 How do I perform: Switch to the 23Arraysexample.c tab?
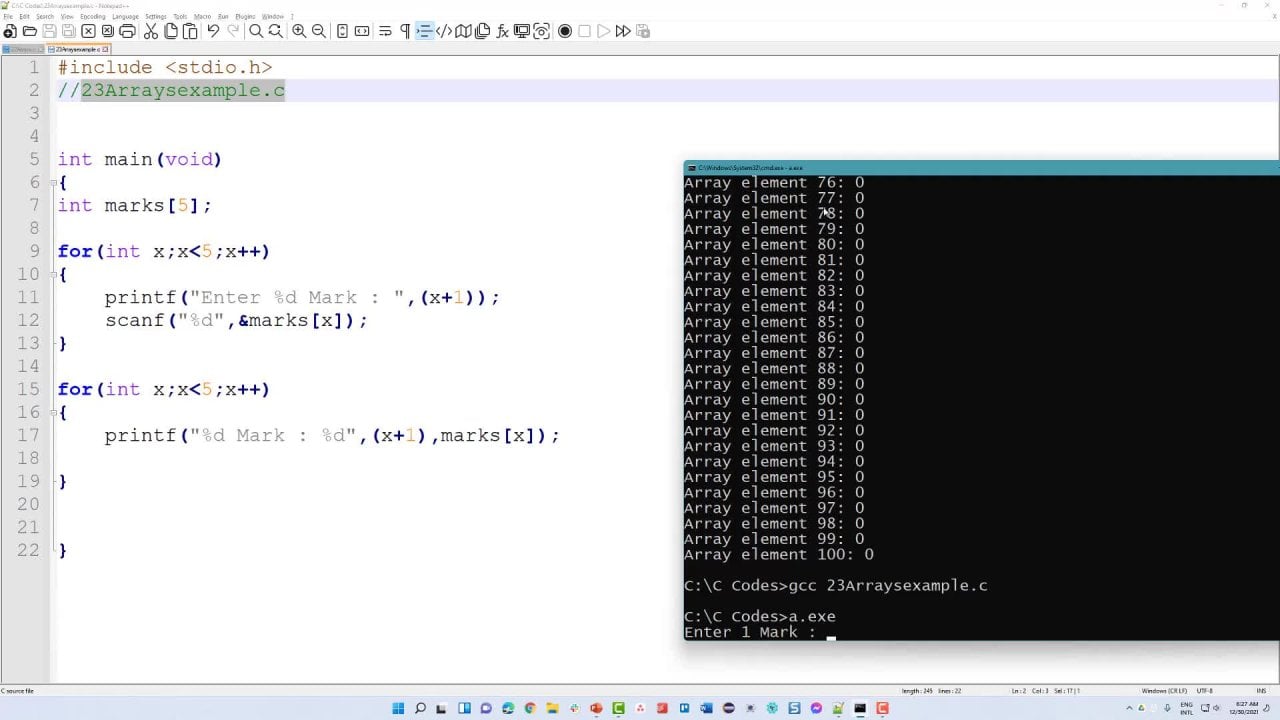click(80, 49)
